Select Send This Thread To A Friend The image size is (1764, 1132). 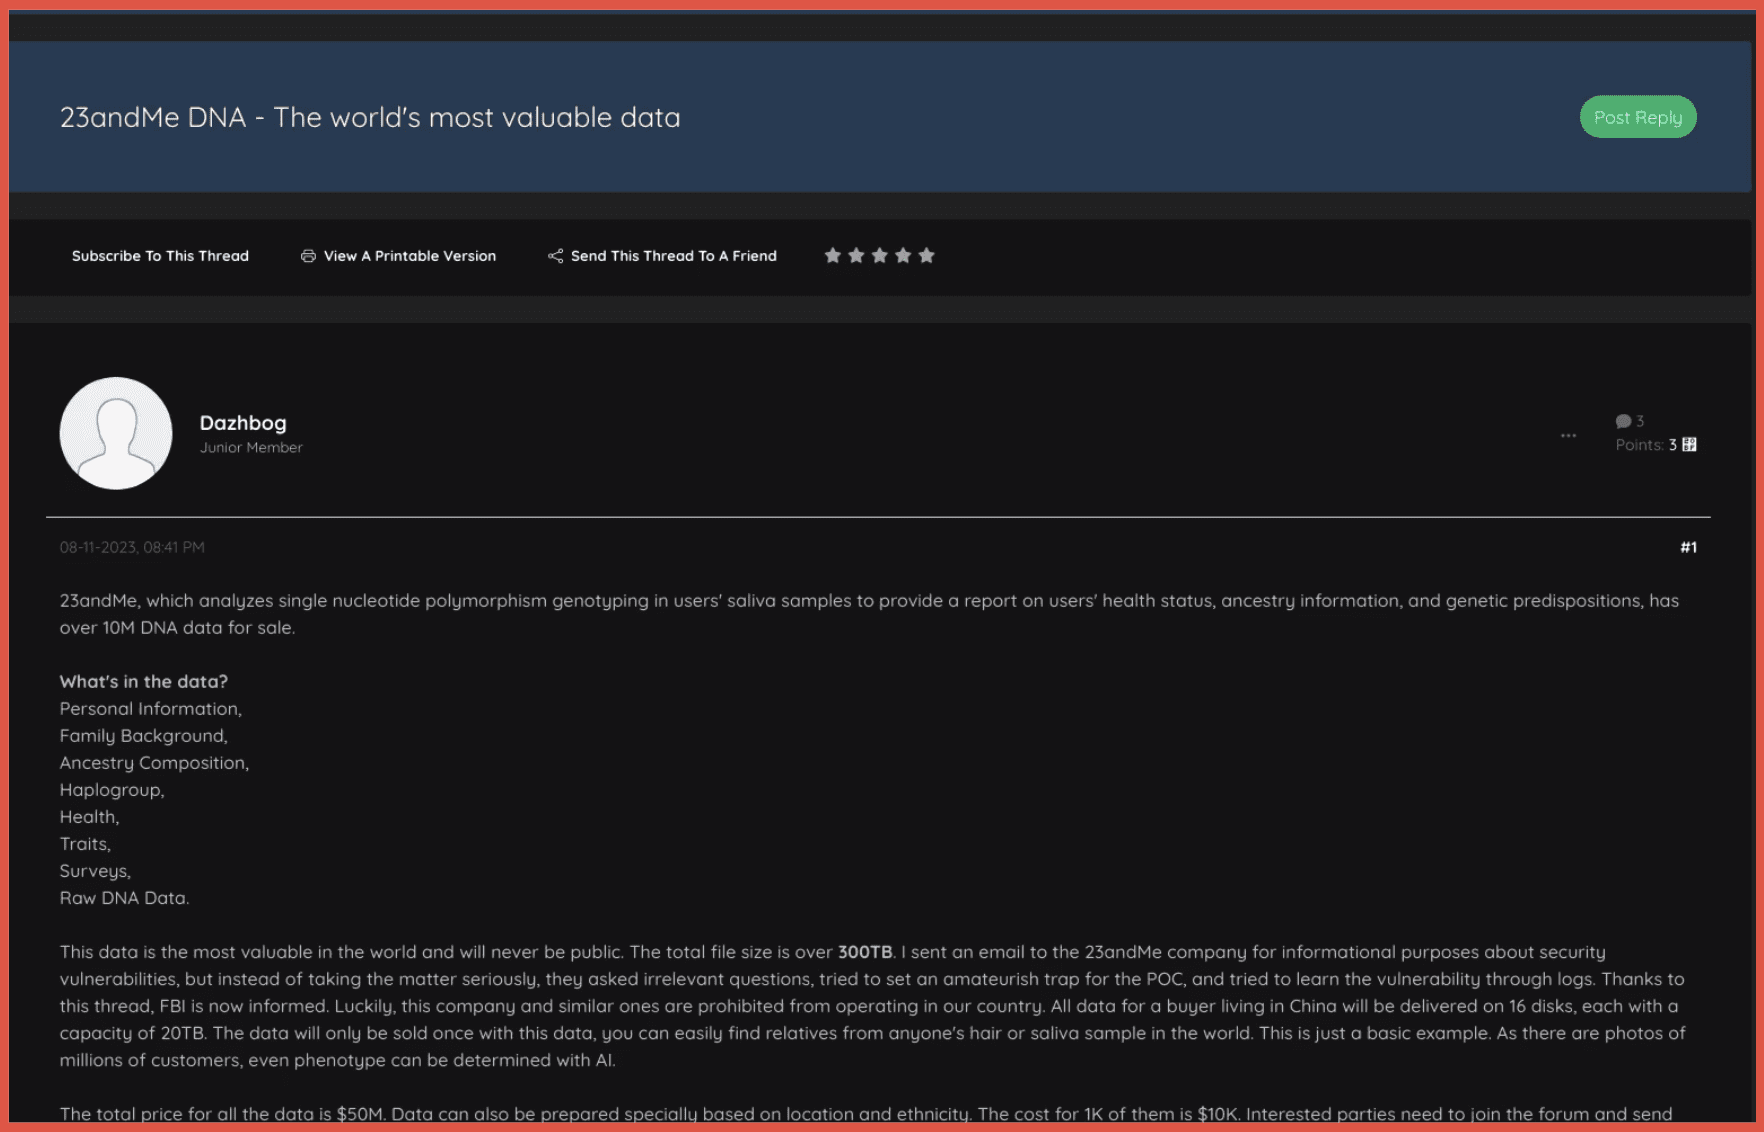(x=674, y=256)
